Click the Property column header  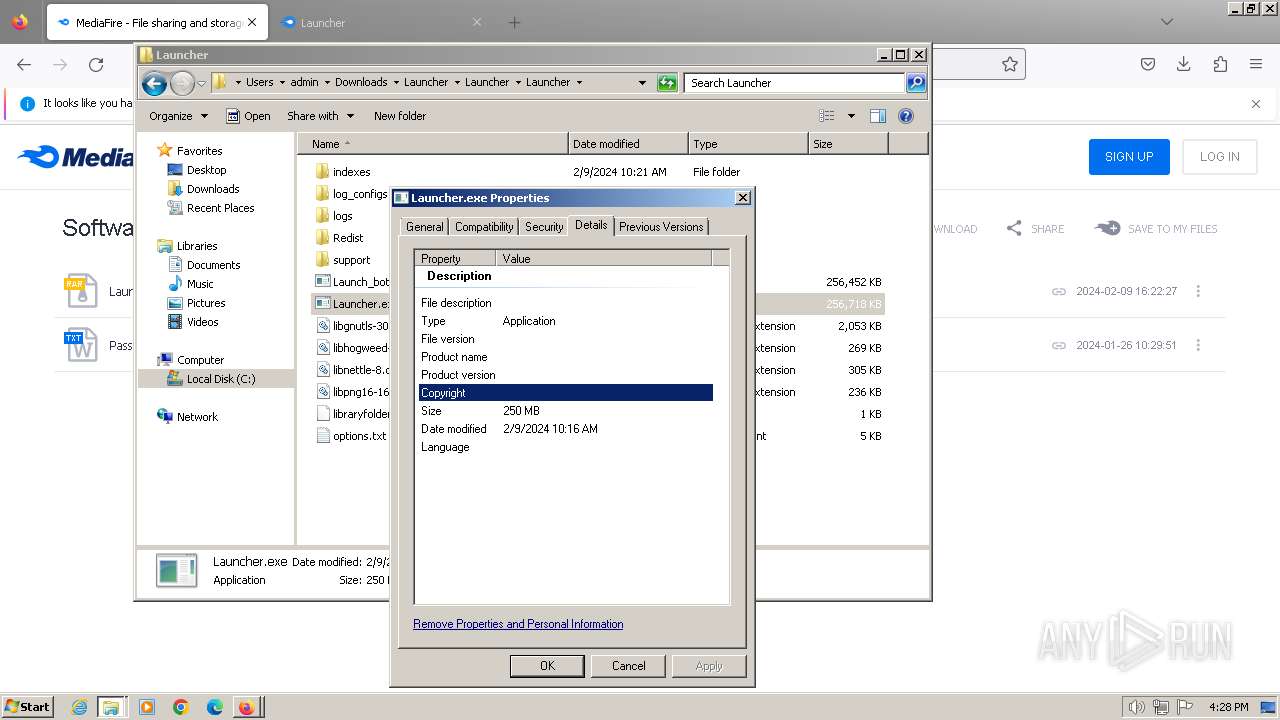[x=455, y=258]
